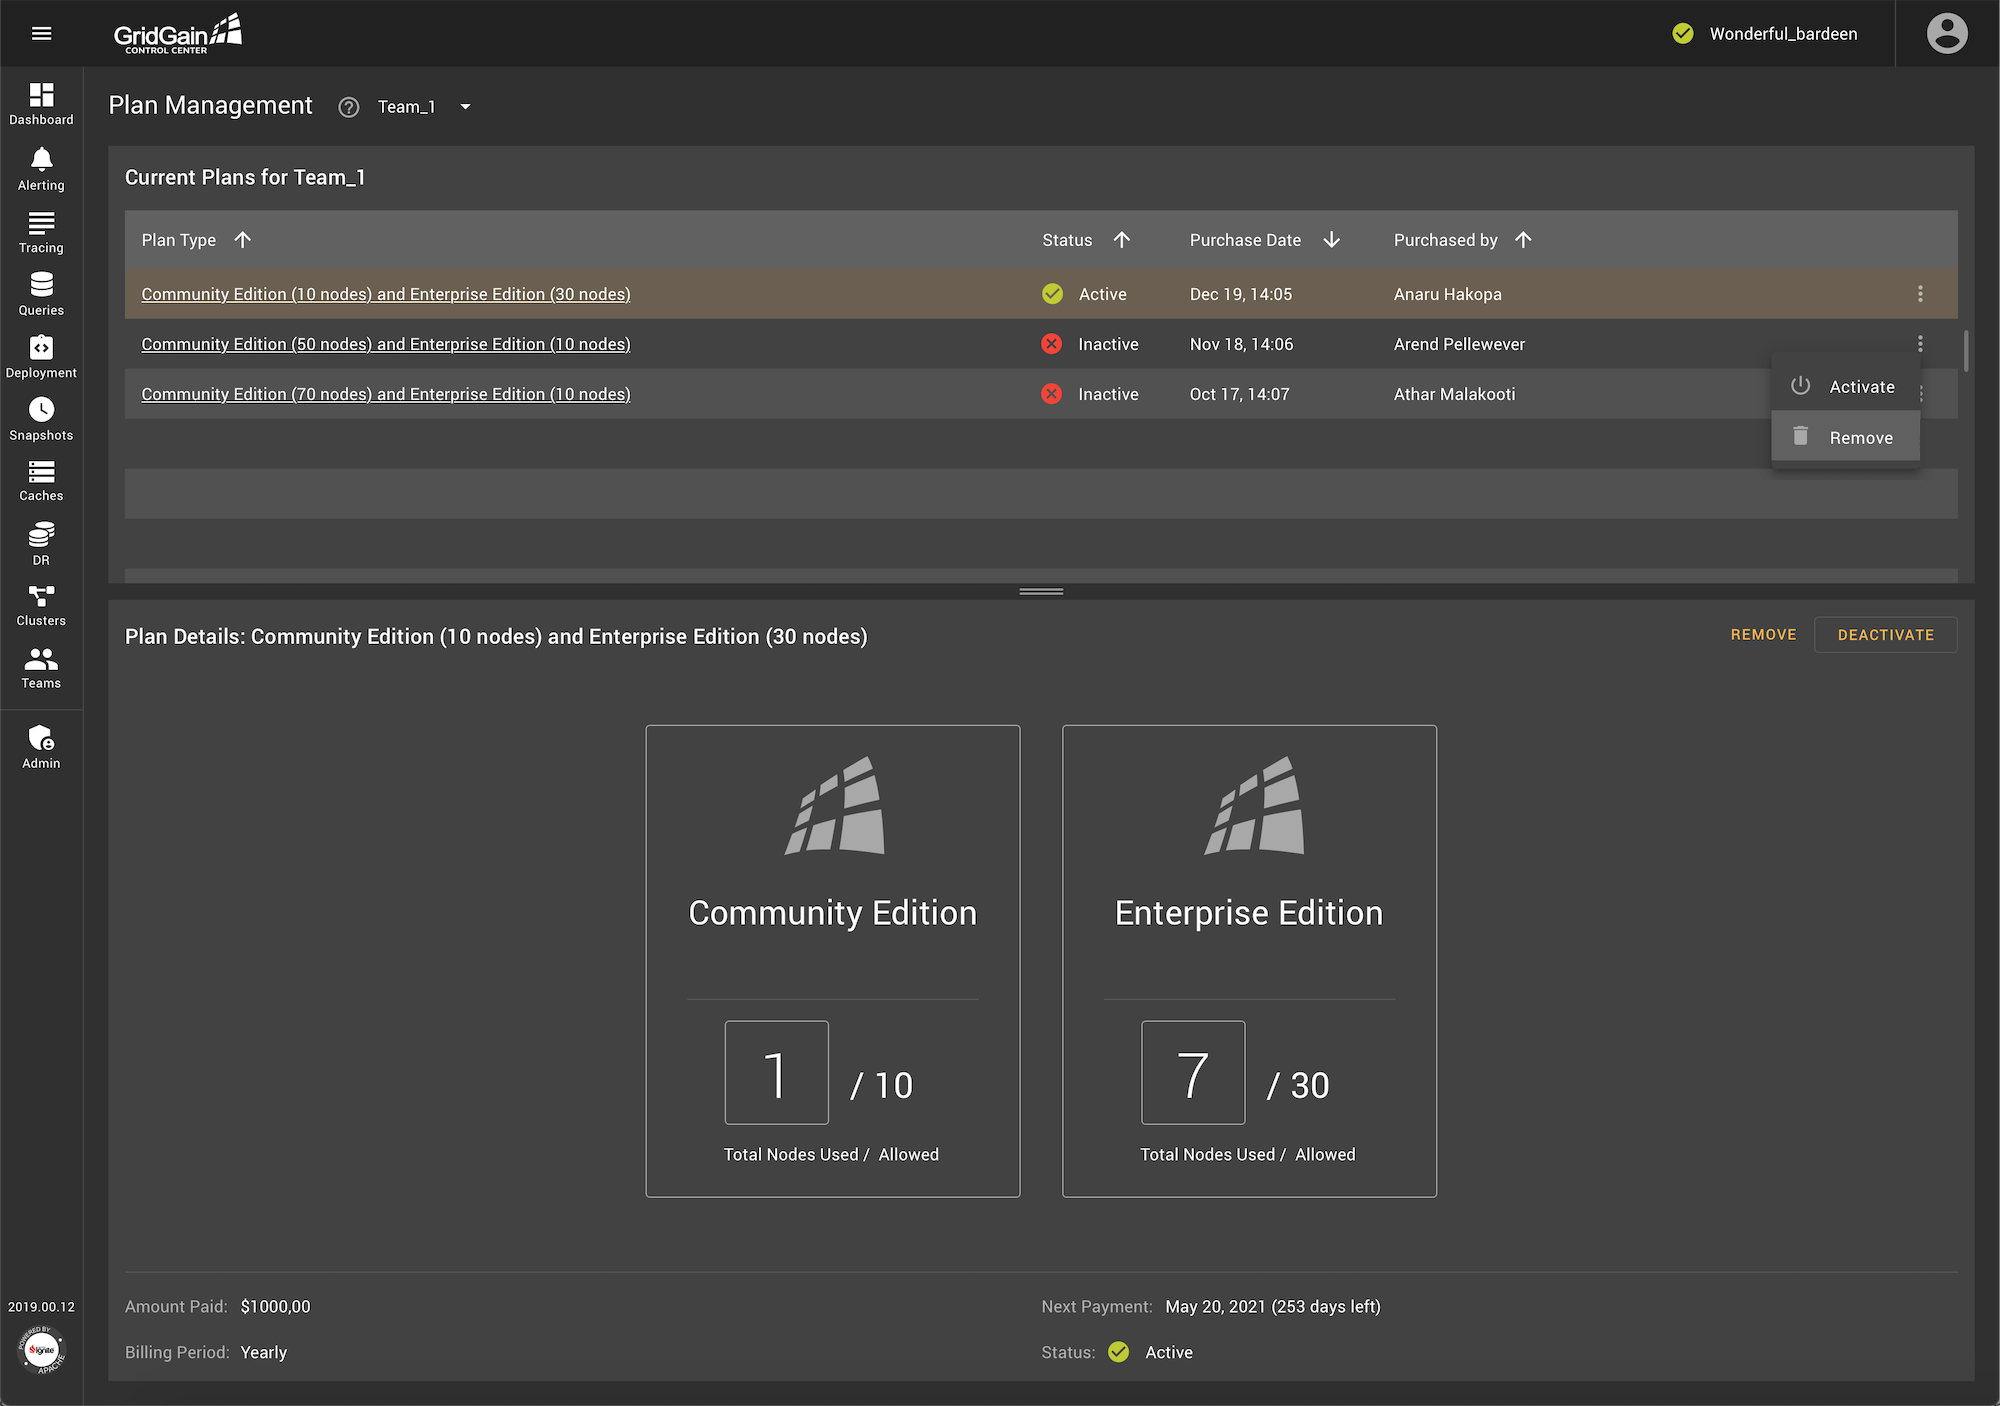Viewport: 2000px width, 1406px height.
Task: Click the GridGain Control Center logo
Action: [x=178, y=34]
